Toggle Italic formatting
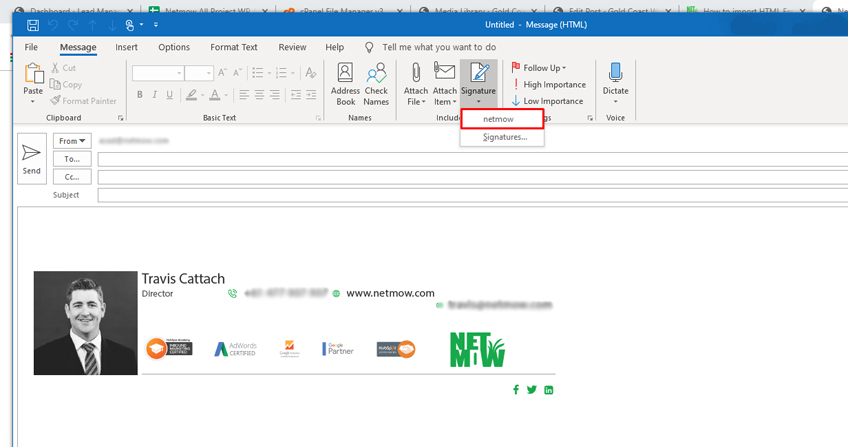Image resolution: width=848 pixels, height=447 pixels. click(x=155, y=95)
